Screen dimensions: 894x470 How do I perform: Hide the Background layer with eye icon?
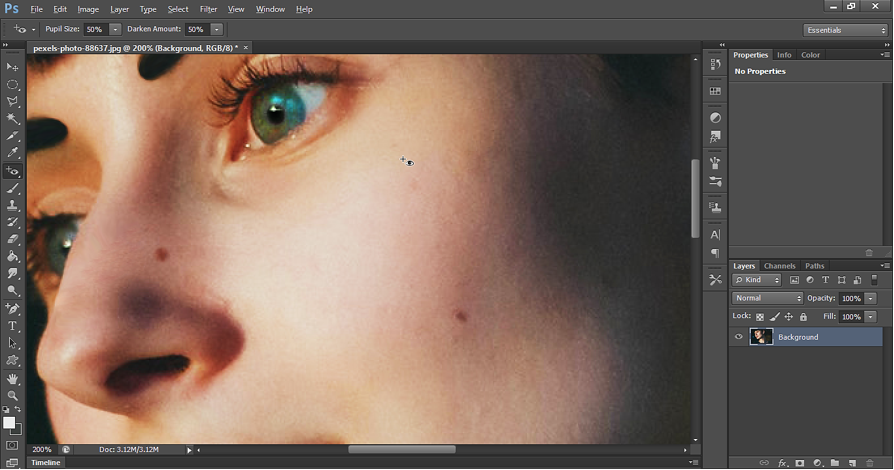[739, 337]
